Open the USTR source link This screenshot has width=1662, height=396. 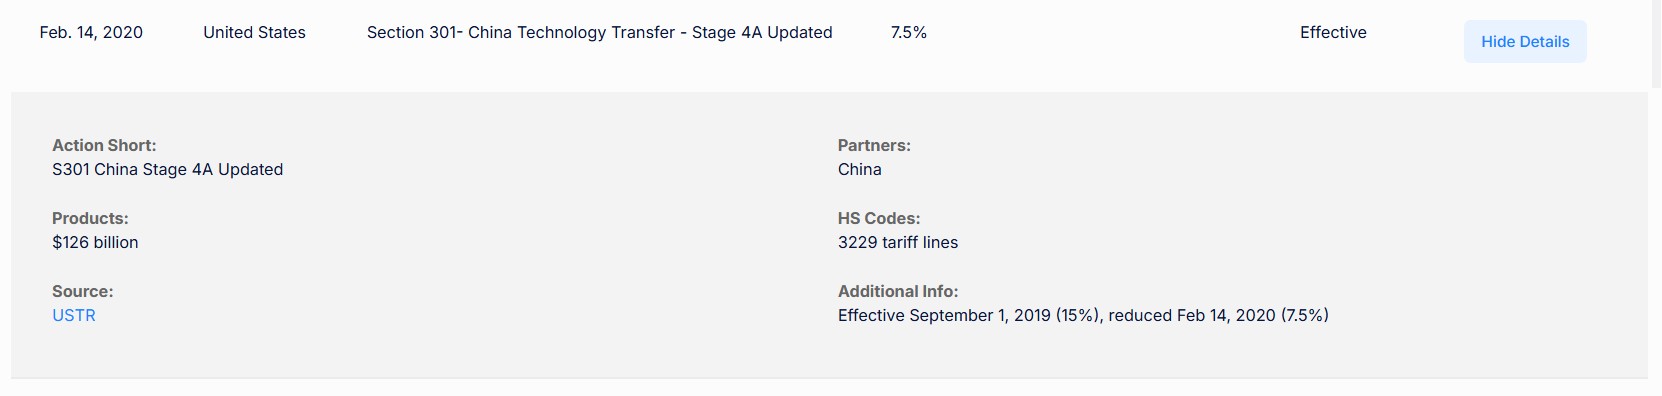click(74, 315)
